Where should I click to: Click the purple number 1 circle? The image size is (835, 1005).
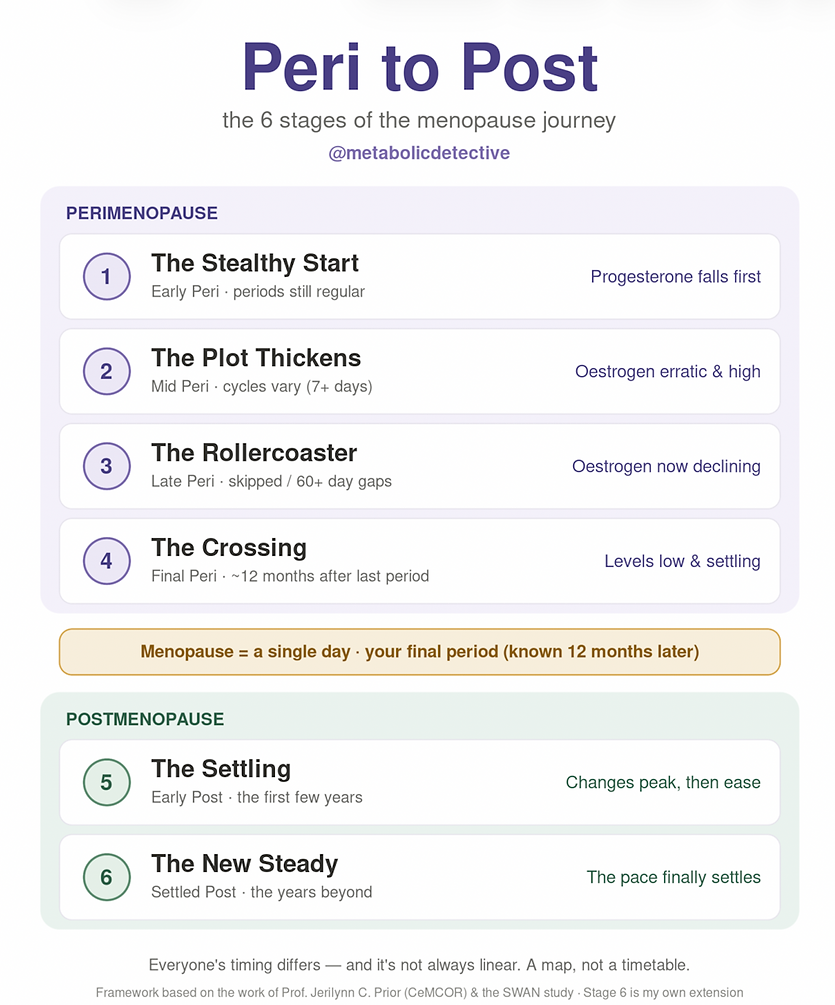coord(106,276)
